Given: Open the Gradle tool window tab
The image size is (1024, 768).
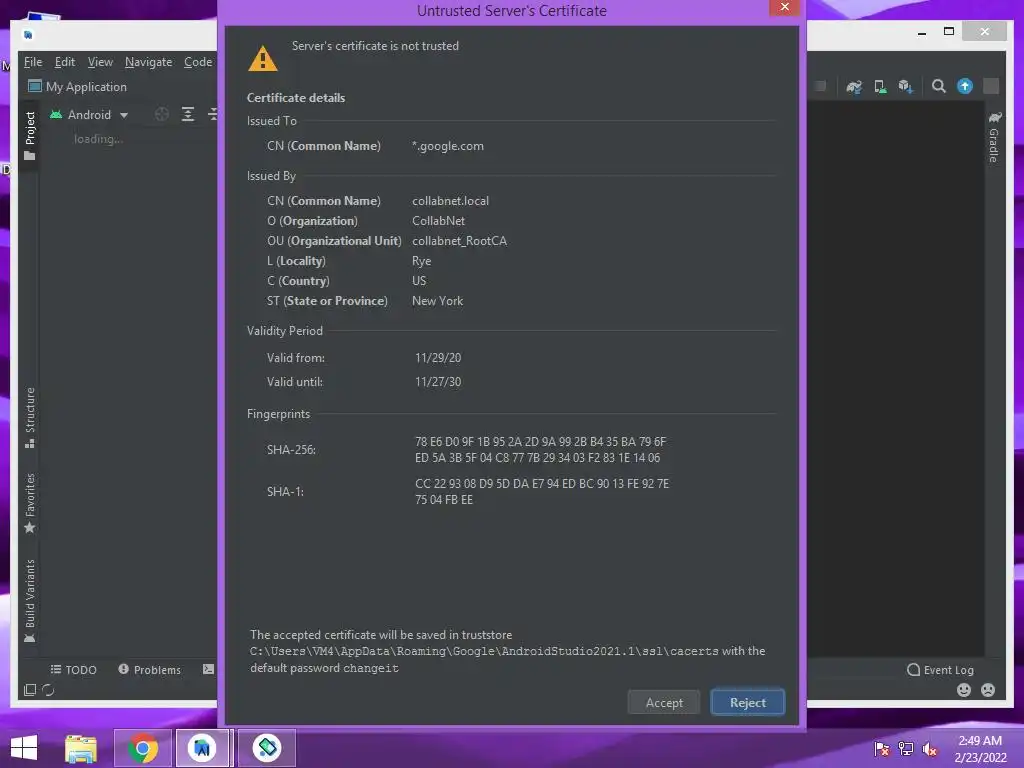Looking at the screenshot, I should [x=994, y=136].
